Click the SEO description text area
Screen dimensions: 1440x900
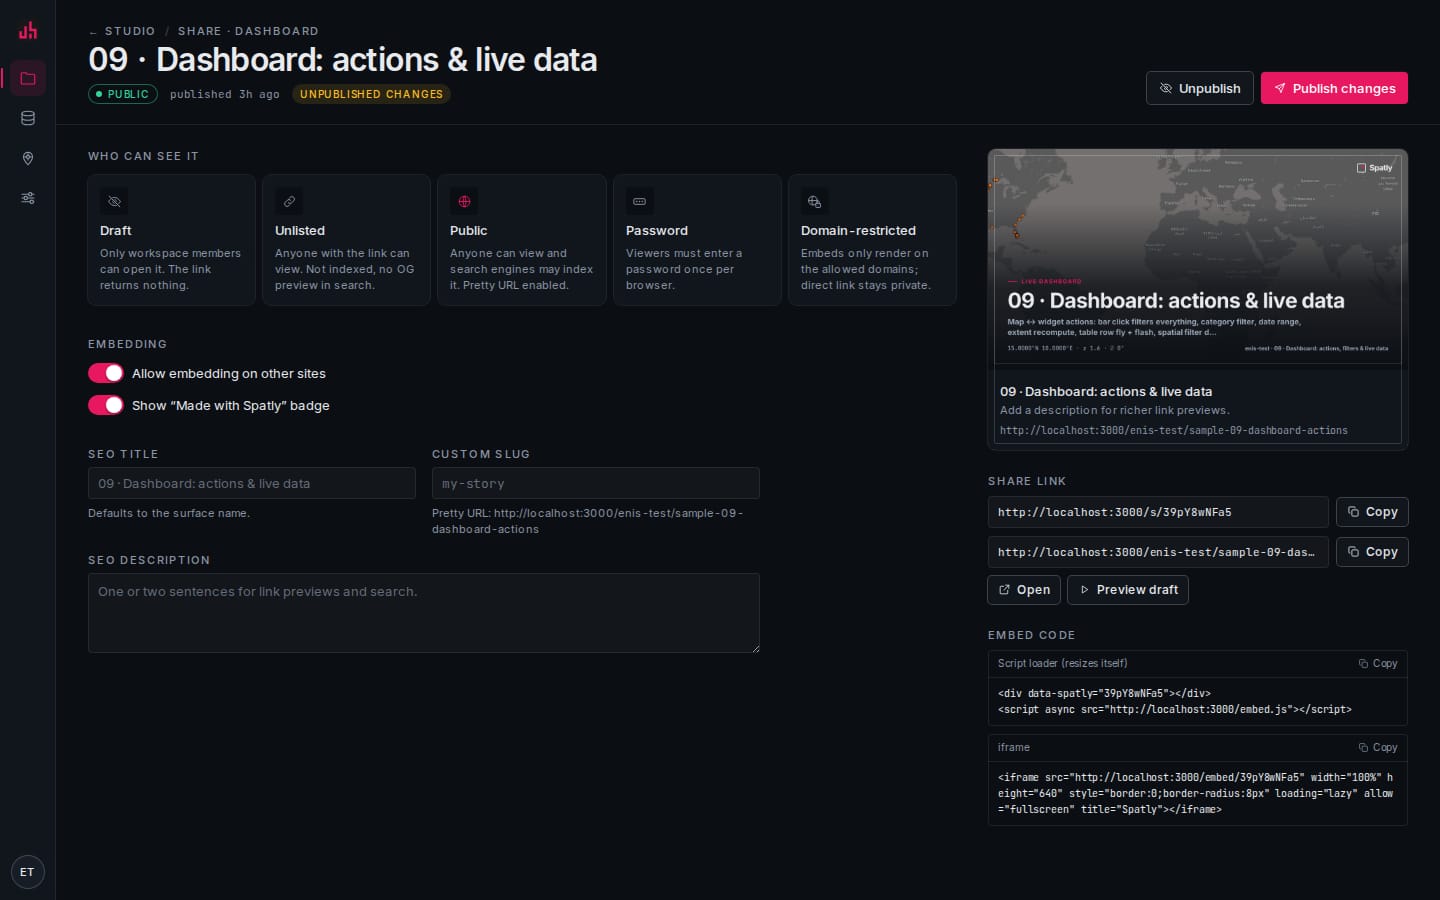pyautogui.click(x=424, y=613)
